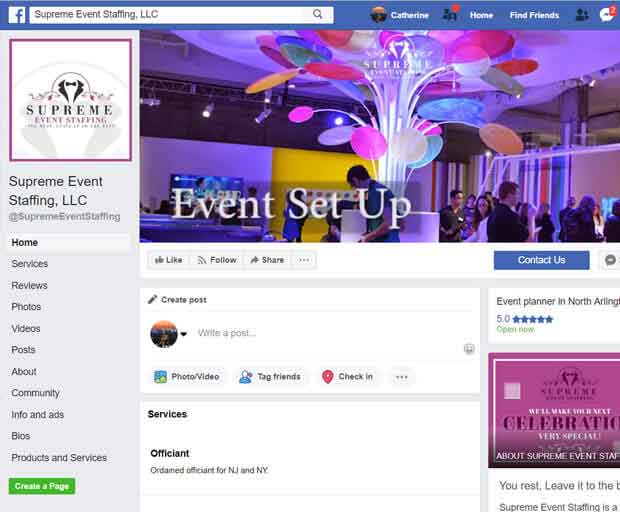Select the Check in location option
The width and height of the screenshot is (620, 512).
point(348,376)
